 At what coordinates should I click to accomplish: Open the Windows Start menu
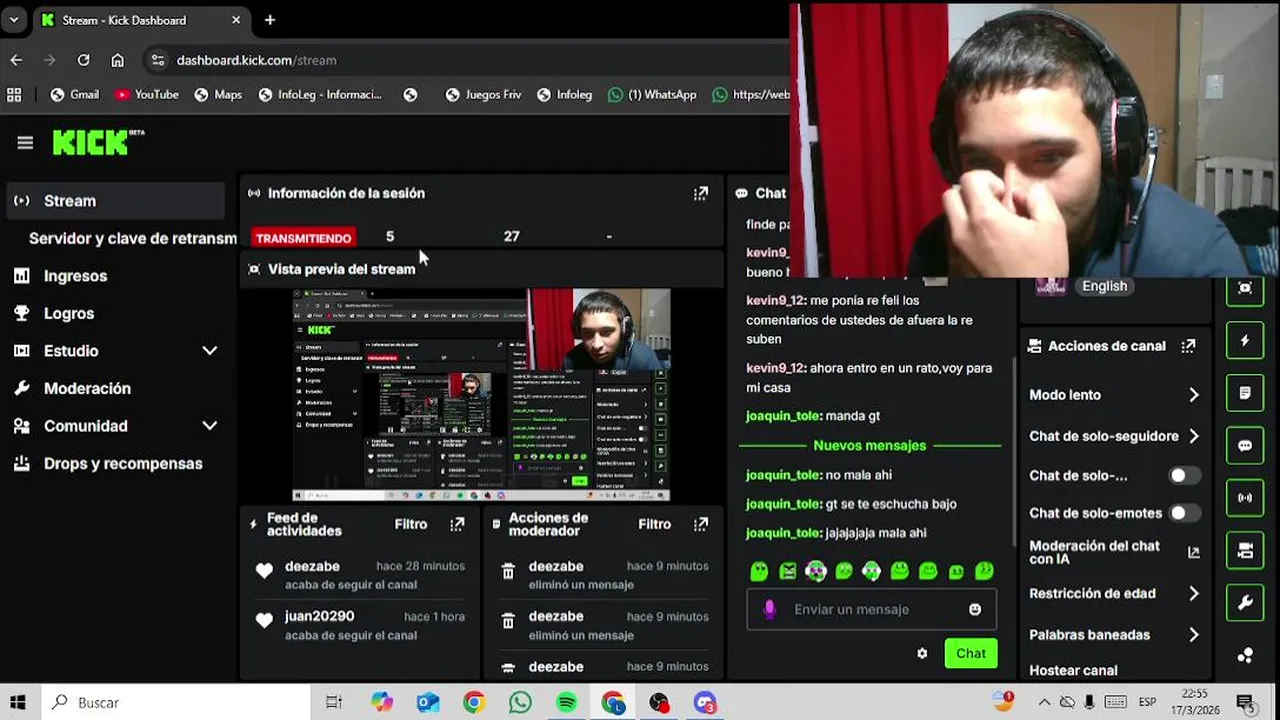pos(17,702)
